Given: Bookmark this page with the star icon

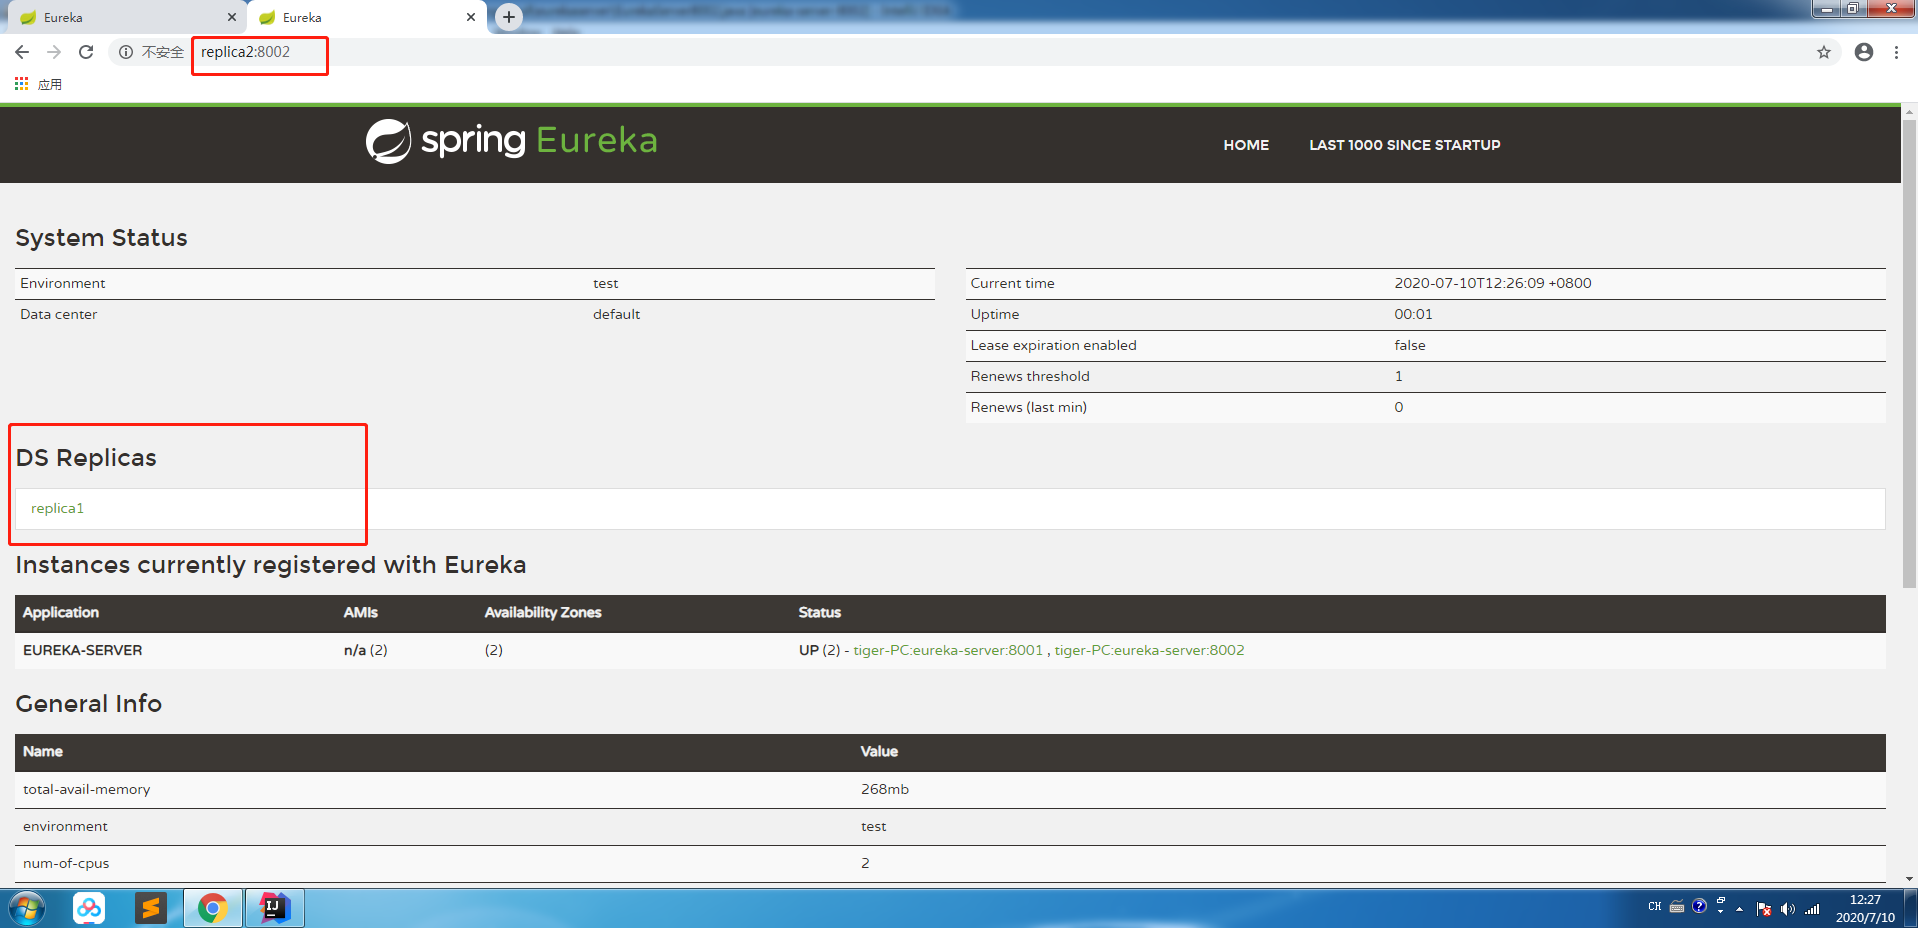Looking at the screenshot, I should coord(1824,52).
